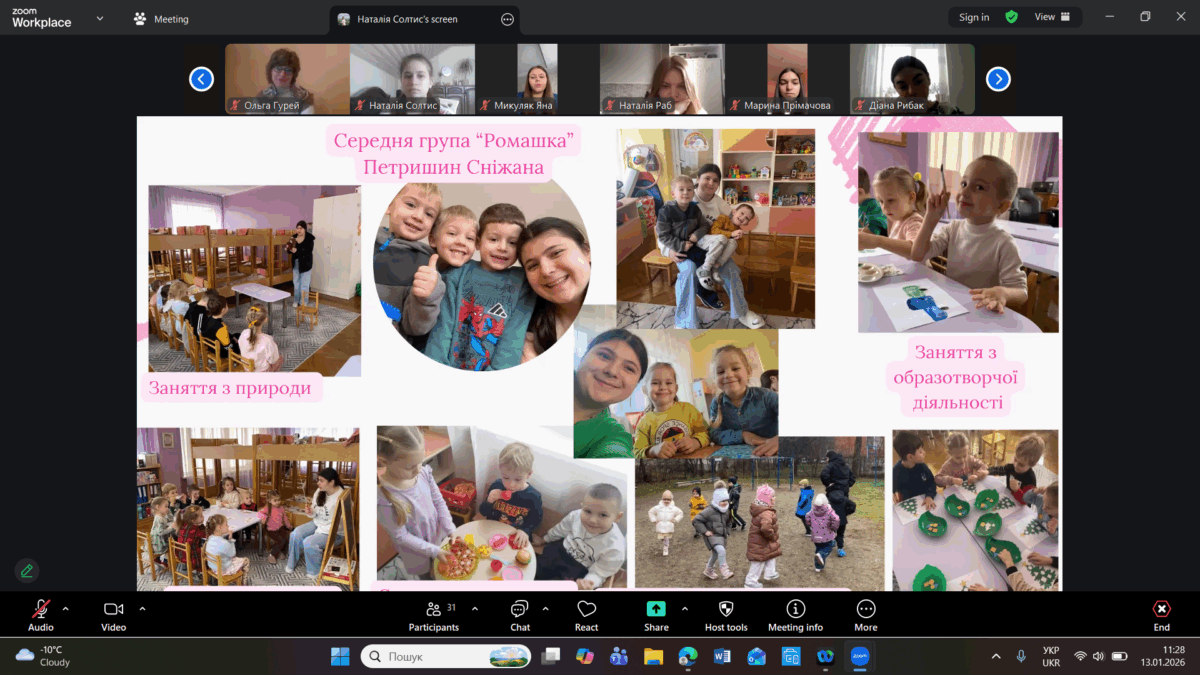Expand video options chevron
The image size is (1200, 675).
point(142,608)
